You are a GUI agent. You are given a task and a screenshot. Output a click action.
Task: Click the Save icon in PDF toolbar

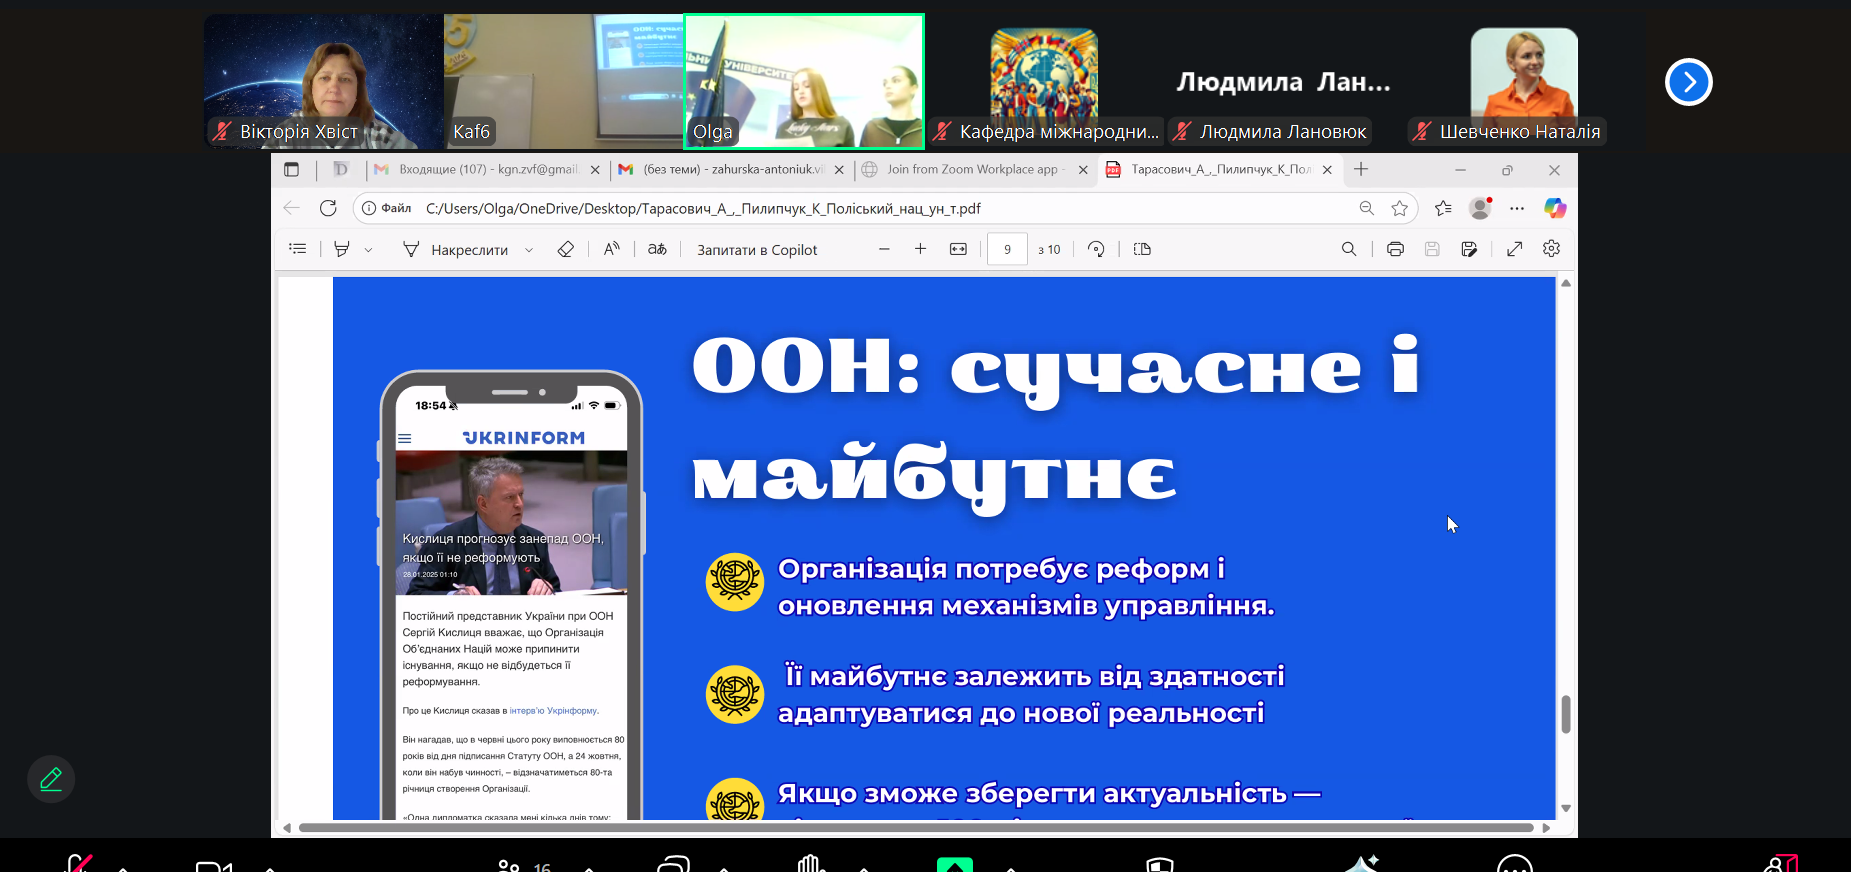click(x=1432, y=249)
